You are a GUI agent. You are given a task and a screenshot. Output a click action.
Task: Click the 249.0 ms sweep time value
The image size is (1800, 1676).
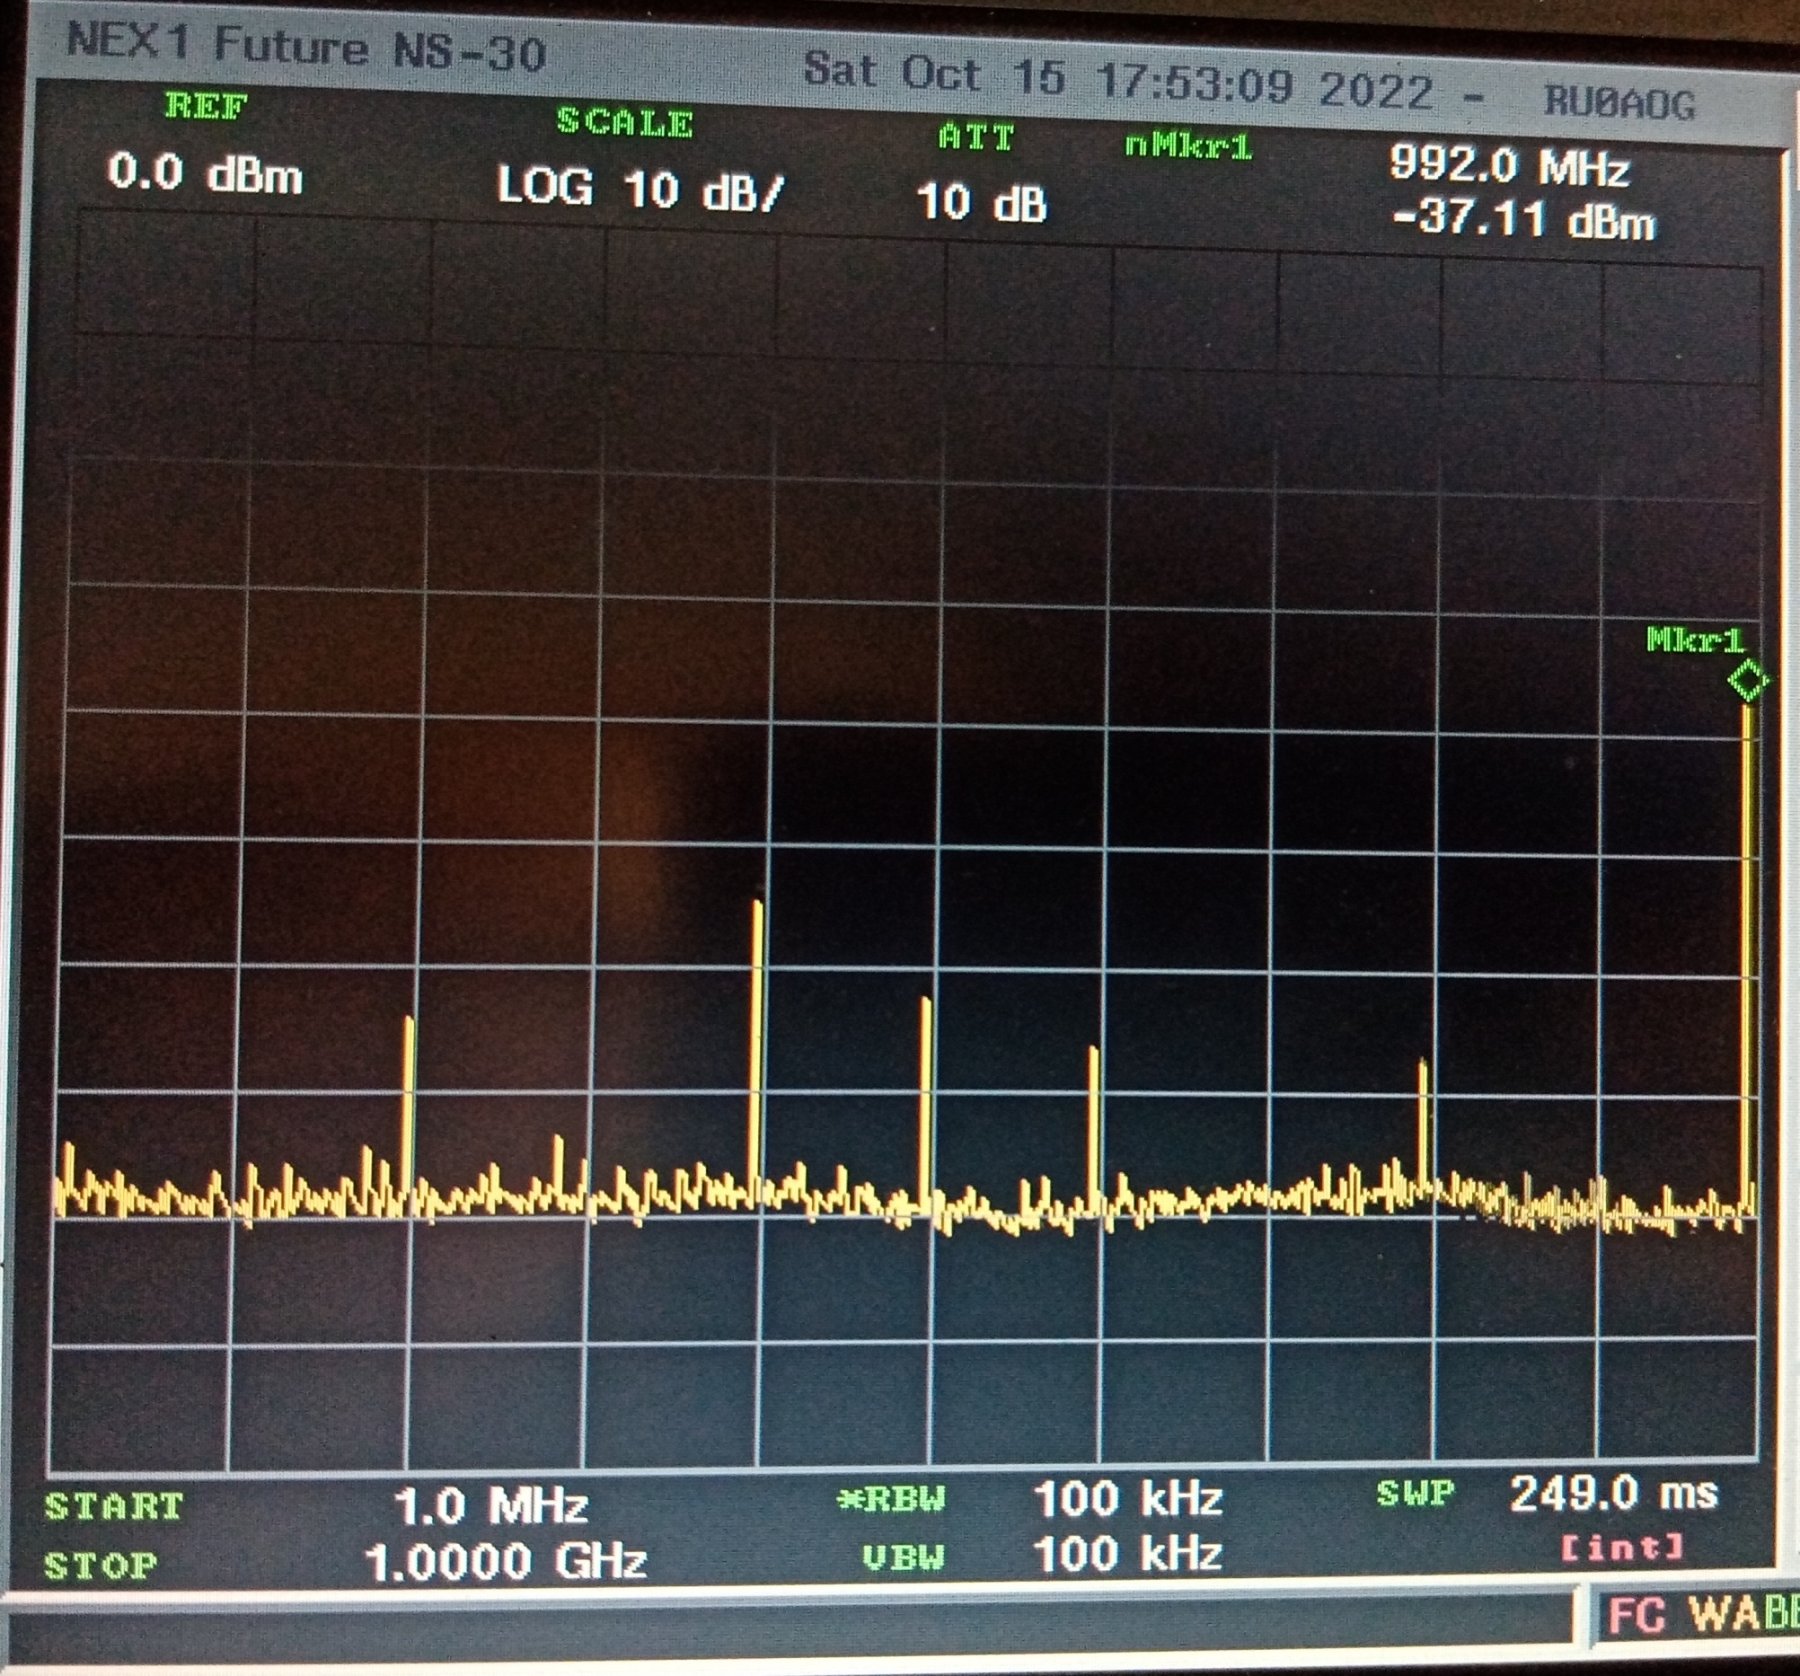click(x=1613, y=1494)
